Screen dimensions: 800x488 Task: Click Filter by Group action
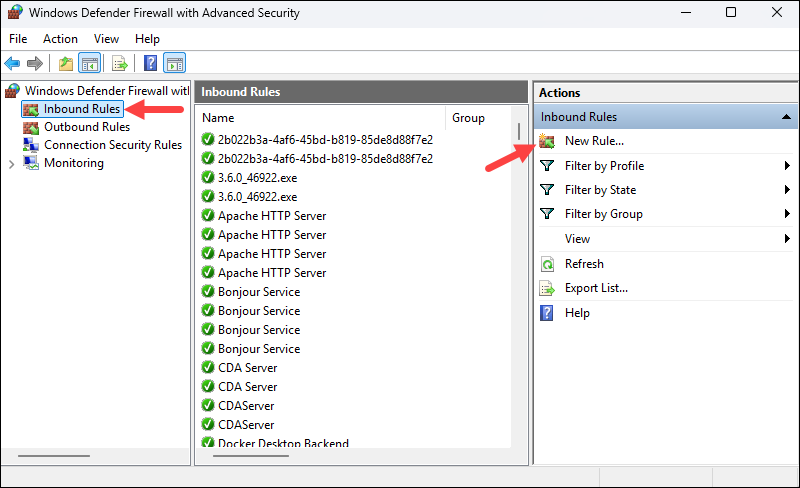pos(604,214)
